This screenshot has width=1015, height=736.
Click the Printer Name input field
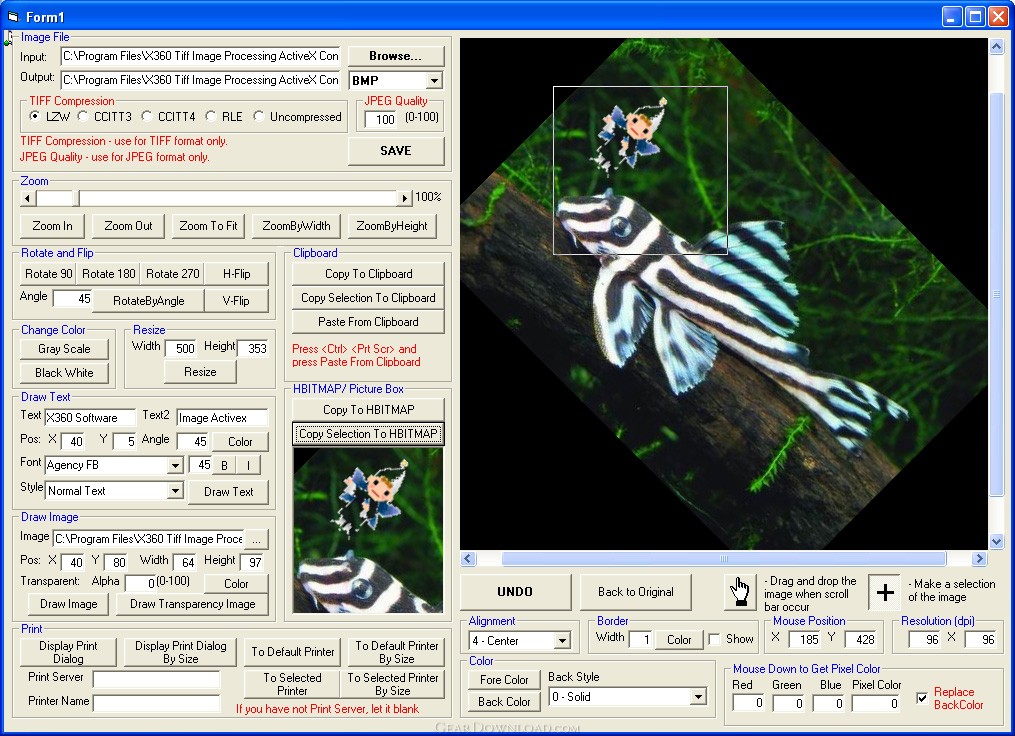point(156,702)
